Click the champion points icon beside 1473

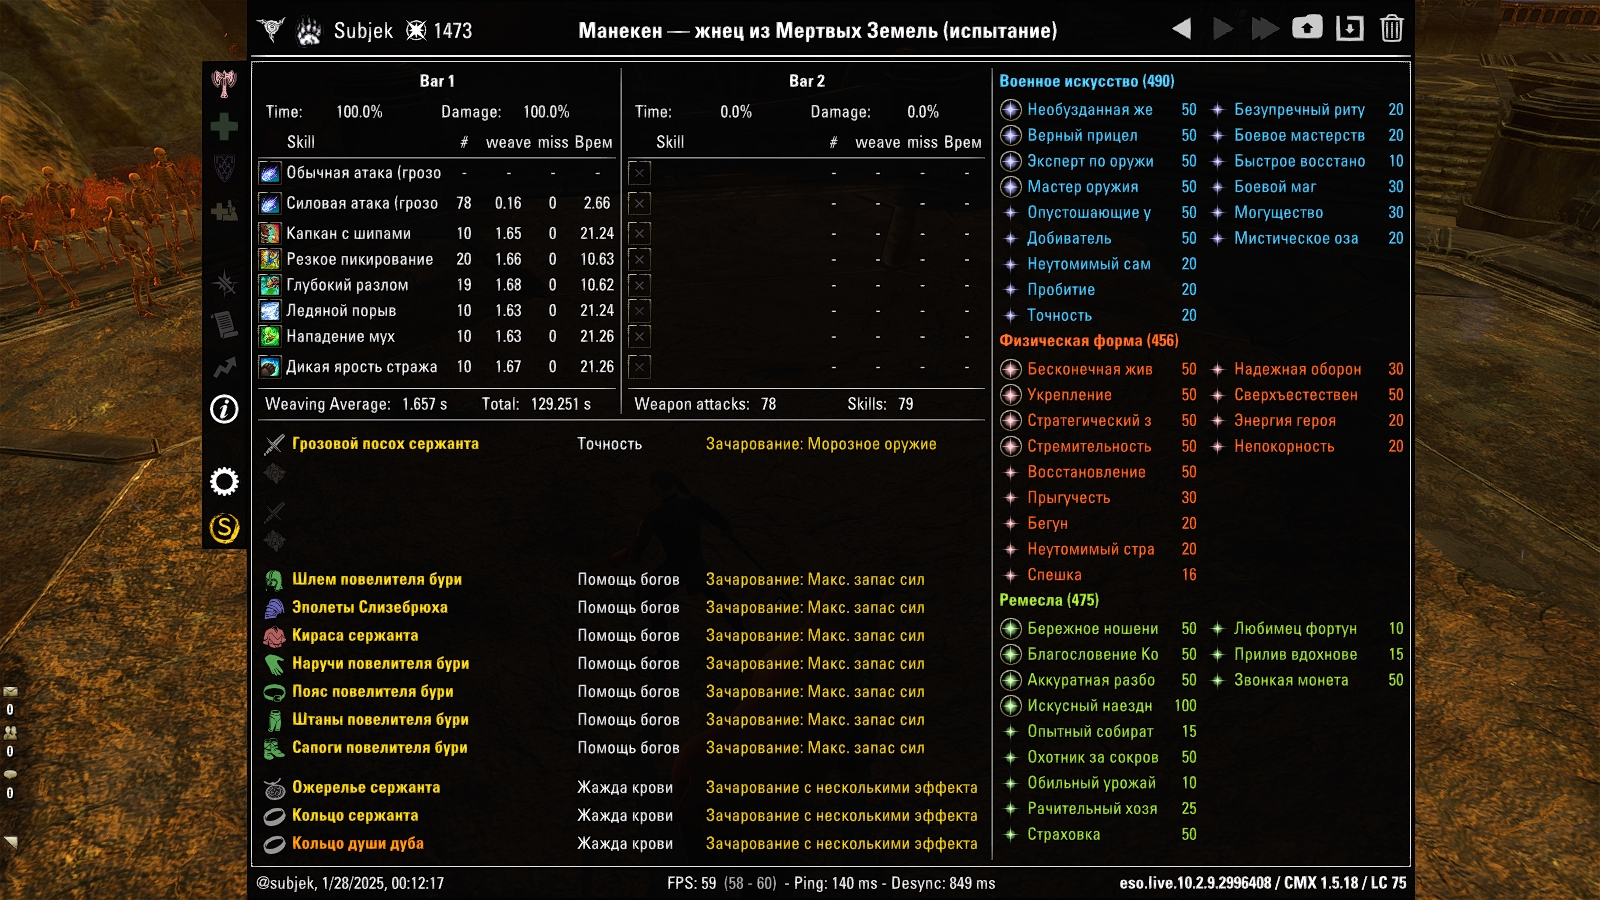click(416, 31)
